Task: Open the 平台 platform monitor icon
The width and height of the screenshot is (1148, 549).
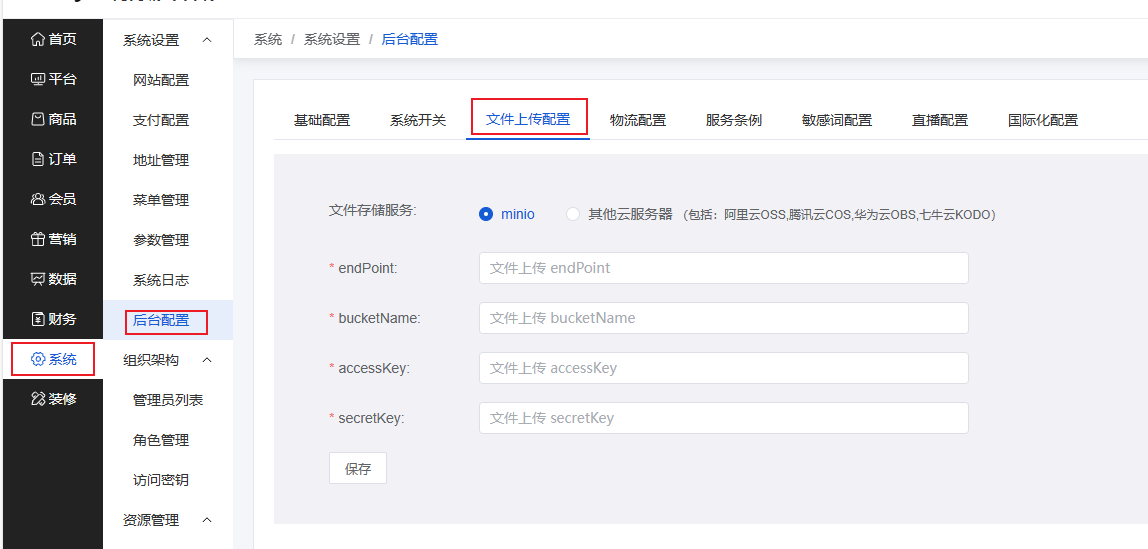Action: click(x=38, y=79)
